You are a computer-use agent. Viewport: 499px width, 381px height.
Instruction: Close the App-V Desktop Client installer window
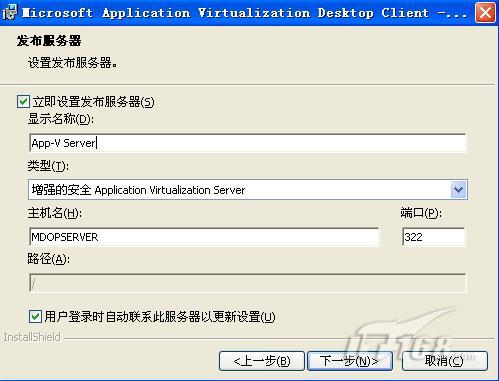pos(485,13)
